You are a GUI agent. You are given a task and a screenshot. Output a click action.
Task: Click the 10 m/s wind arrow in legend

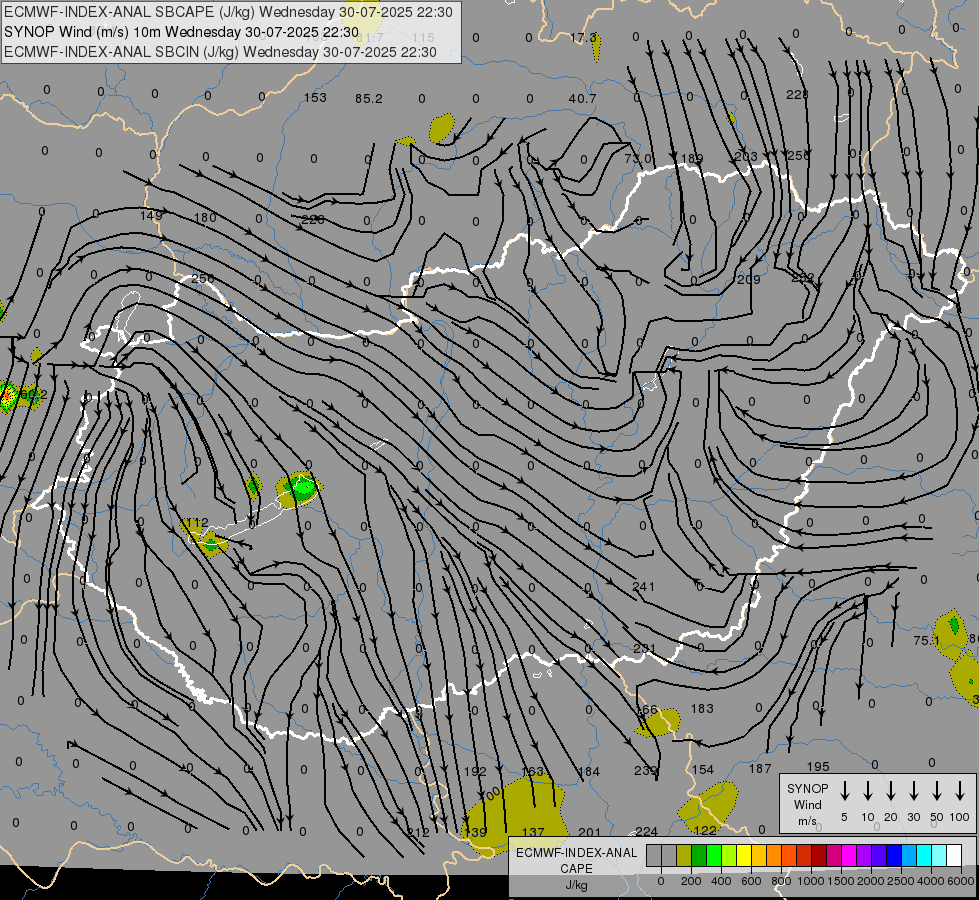pyautogui.click(x=868, y=791)
